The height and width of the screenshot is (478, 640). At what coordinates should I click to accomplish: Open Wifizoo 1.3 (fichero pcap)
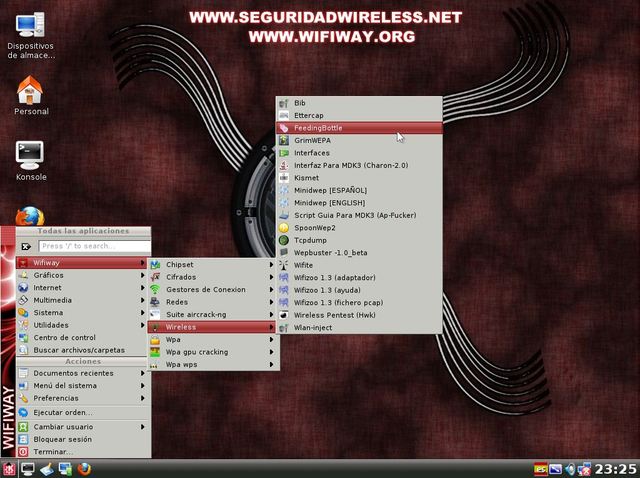click(359, 302)
